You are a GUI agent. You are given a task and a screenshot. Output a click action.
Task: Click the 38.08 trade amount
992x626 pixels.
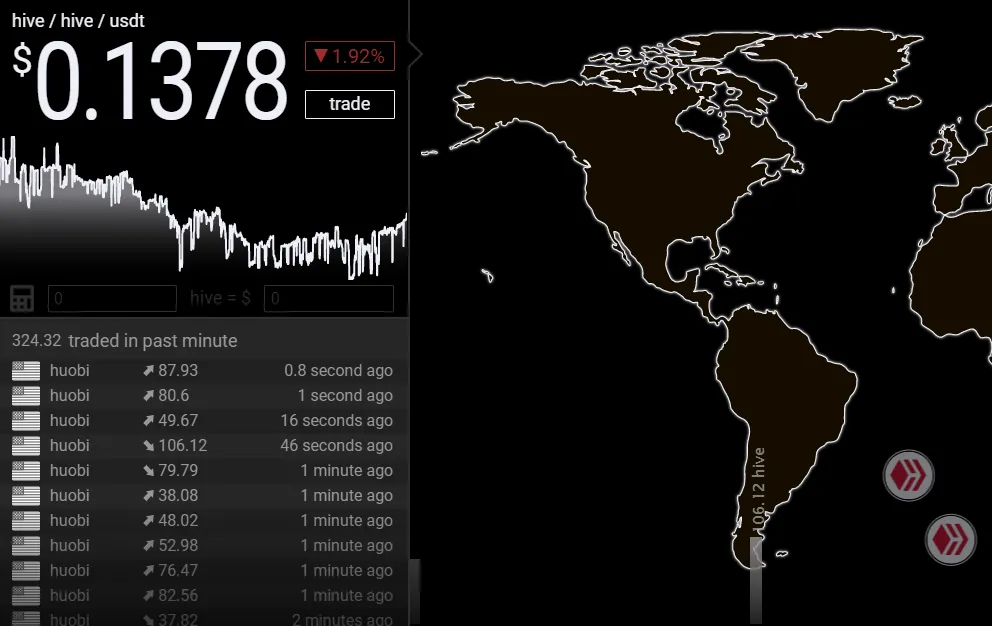[x=178, y=496]
